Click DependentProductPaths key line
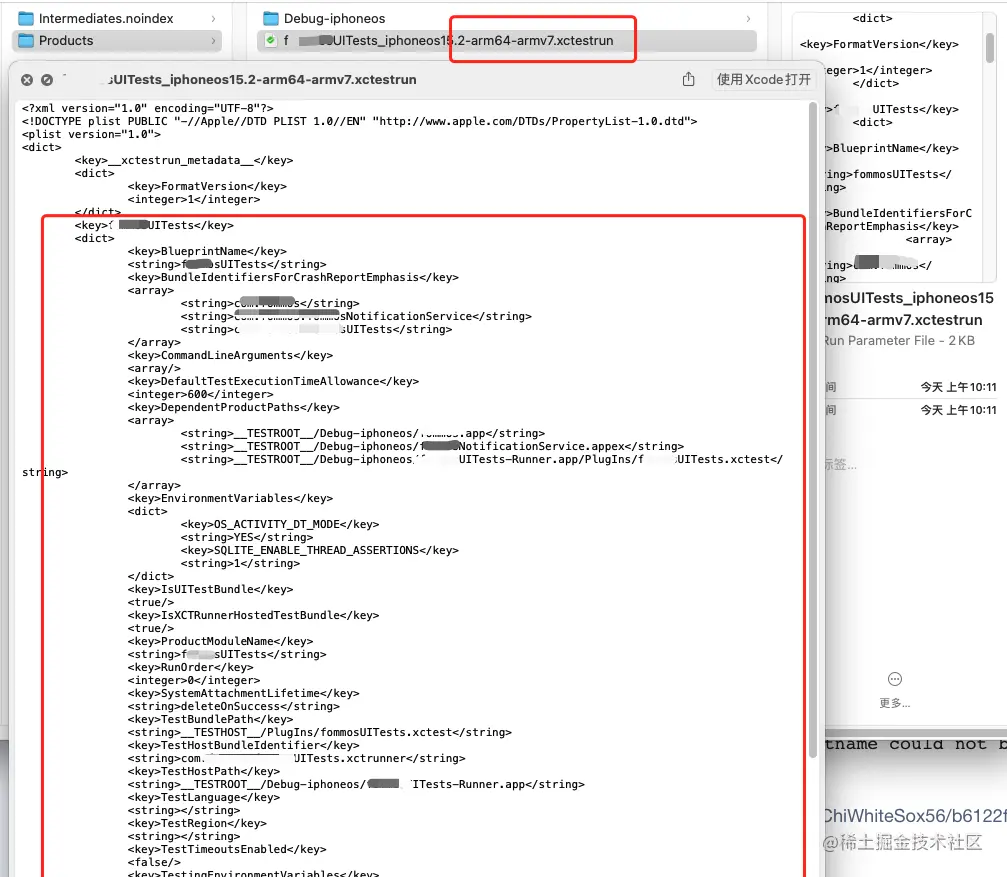Viewport: 1007px width, 877px height. pyautogui.click(x=233, y=407)
